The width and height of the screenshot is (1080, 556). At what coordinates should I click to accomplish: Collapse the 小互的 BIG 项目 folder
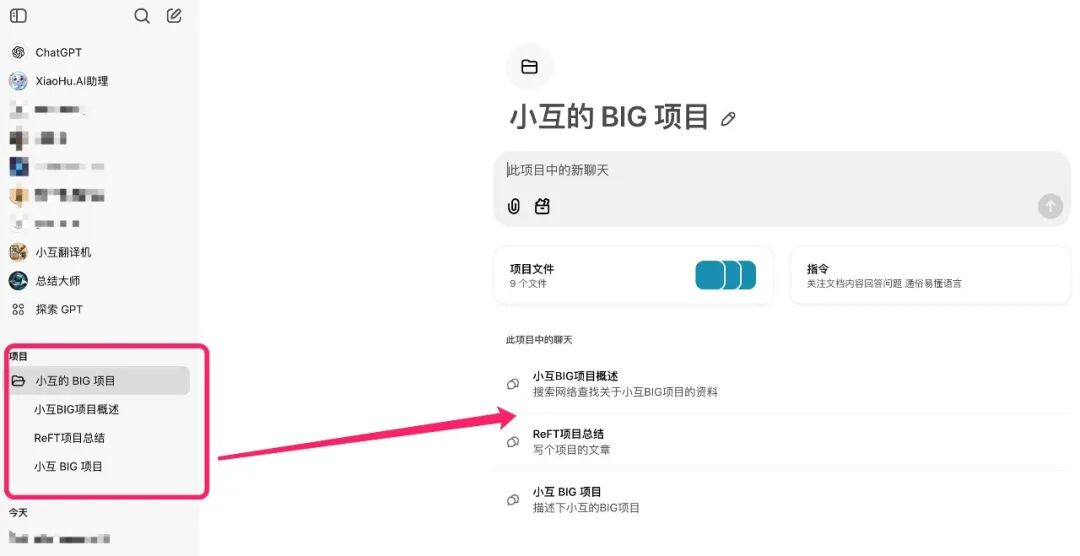click(x=18, y=381)
